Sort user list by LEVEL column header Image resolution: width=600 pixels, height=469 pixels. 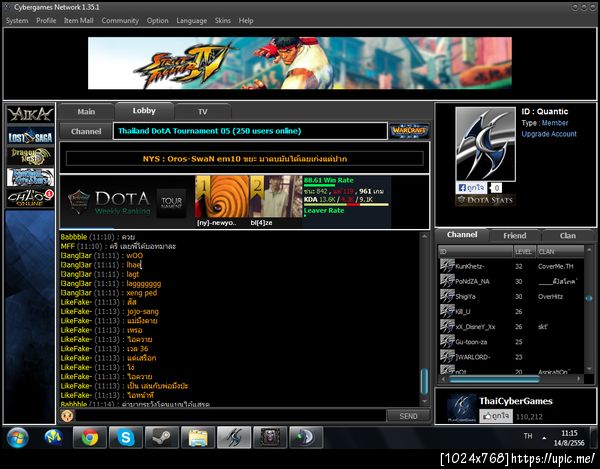click(x=524, y=251)
